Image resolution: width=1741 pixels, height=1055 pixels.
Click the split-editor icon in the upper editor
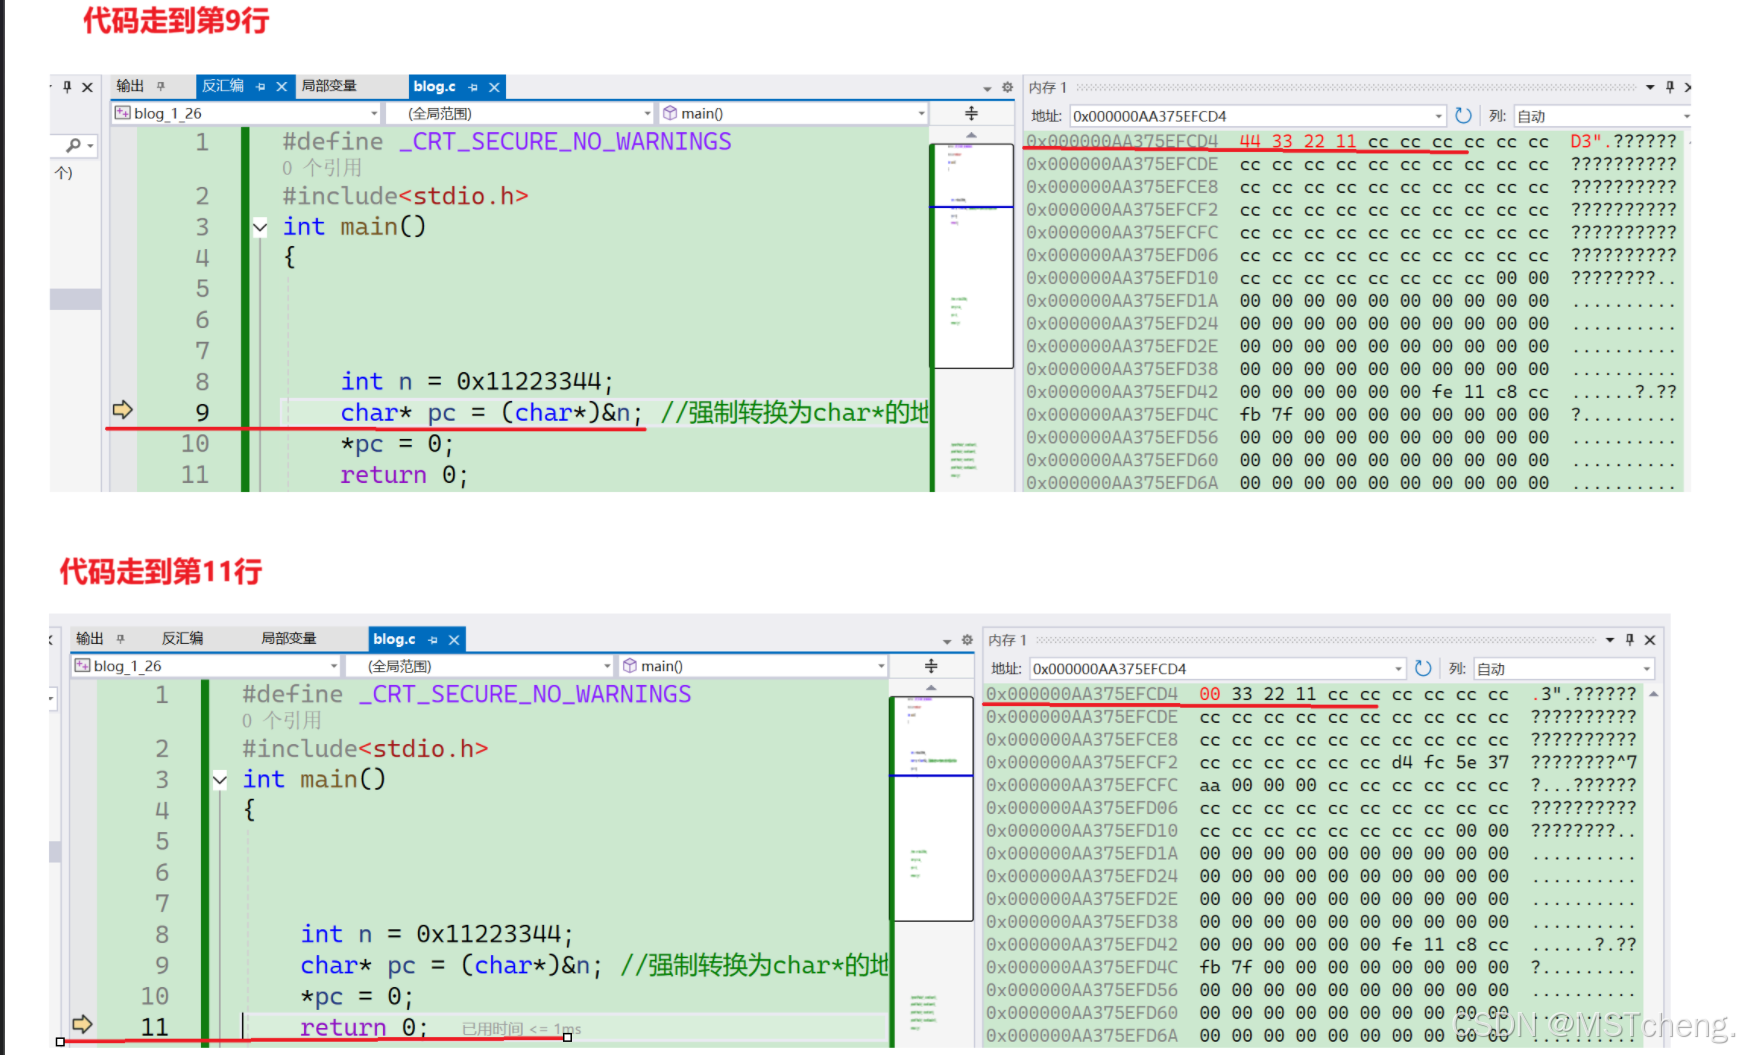(x=971, y=113)
